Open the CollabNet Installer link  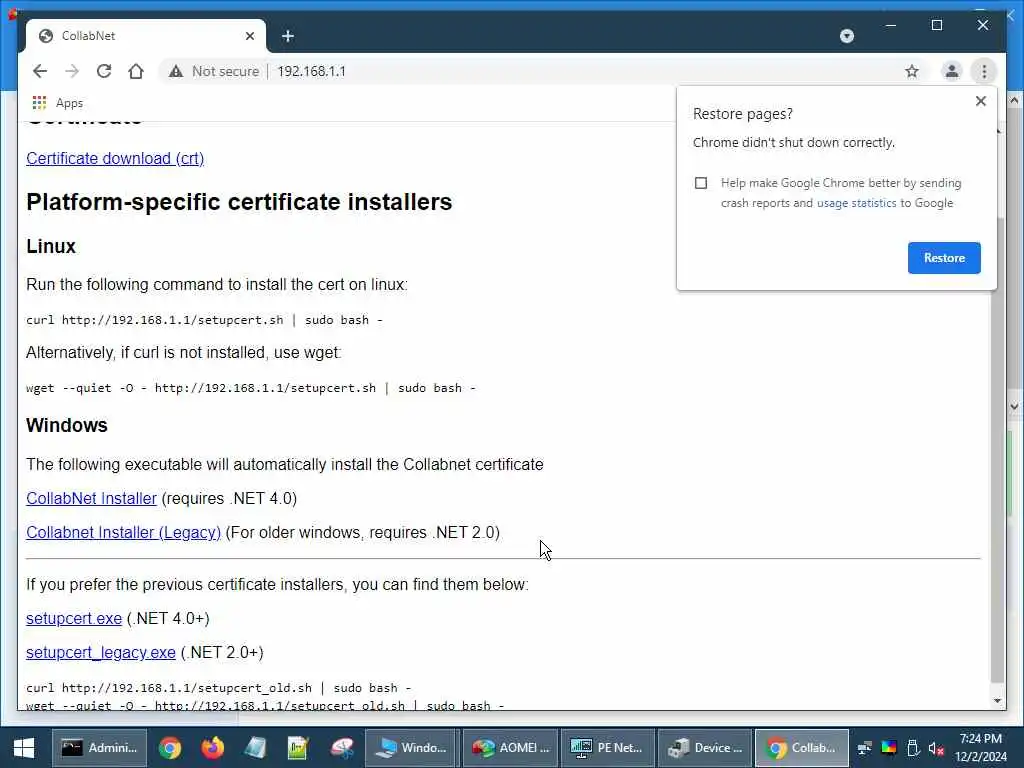91,498
